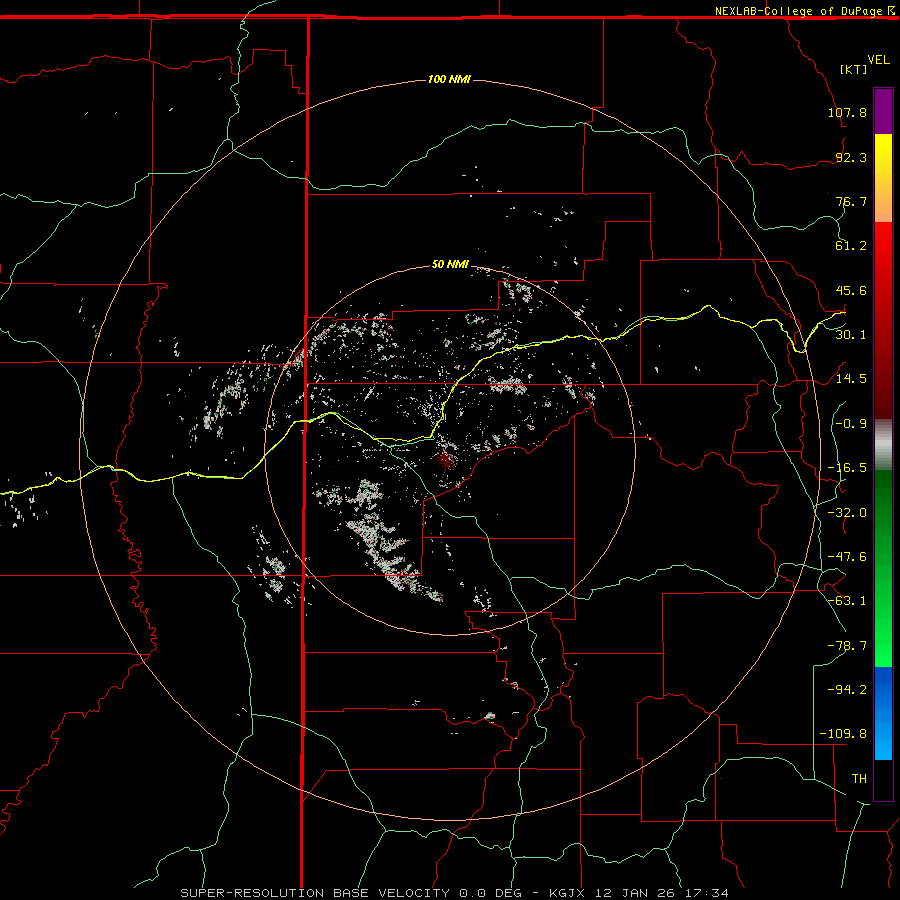The height and width of the screenshot is (900, 900).
Task: Click the red velocity echo near radar center
Action: [x=444, y=460]
